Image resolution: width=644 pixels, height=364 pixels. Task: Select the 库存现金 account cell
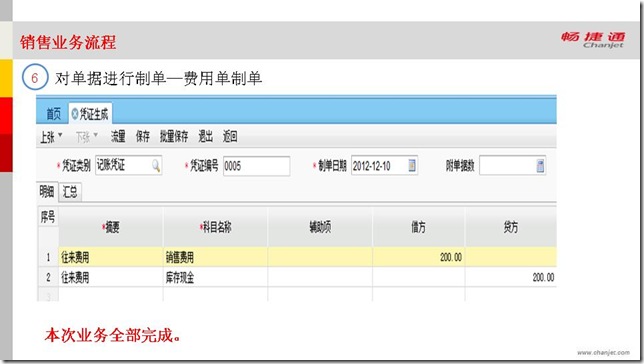pos(216,277)
